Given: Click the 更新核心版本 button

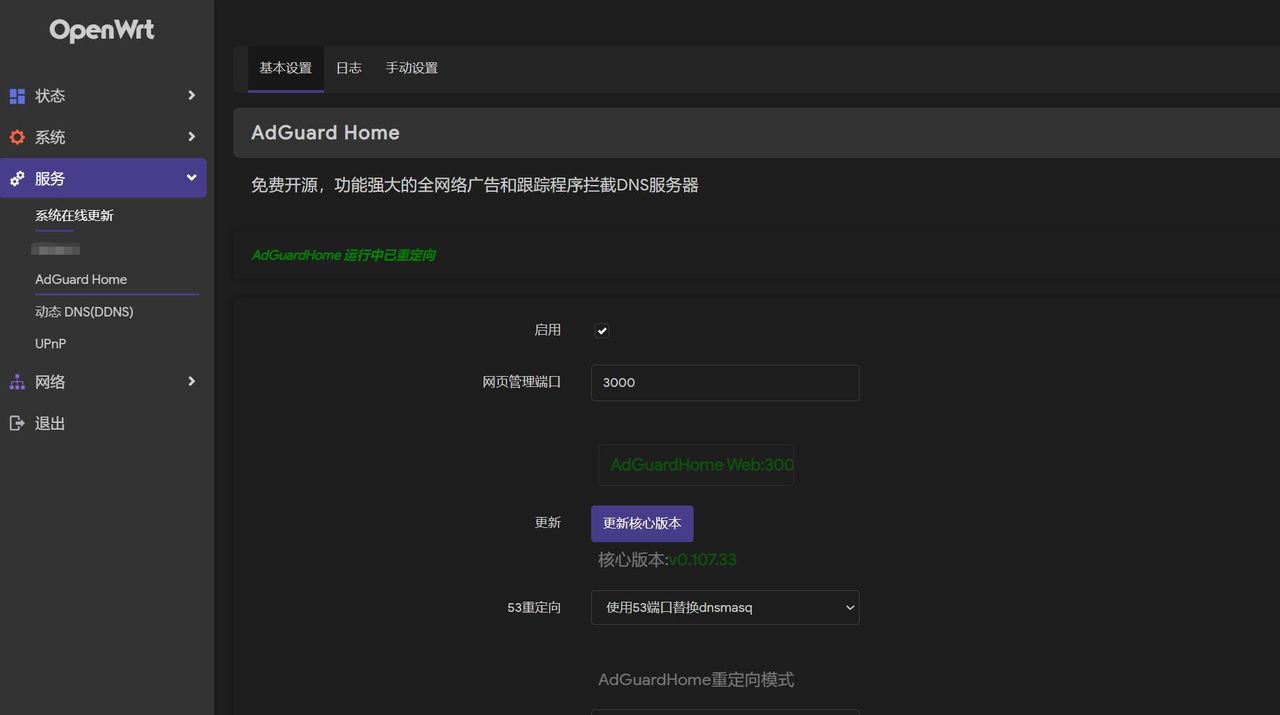Looking at the screenshot, I should (642, 523).
